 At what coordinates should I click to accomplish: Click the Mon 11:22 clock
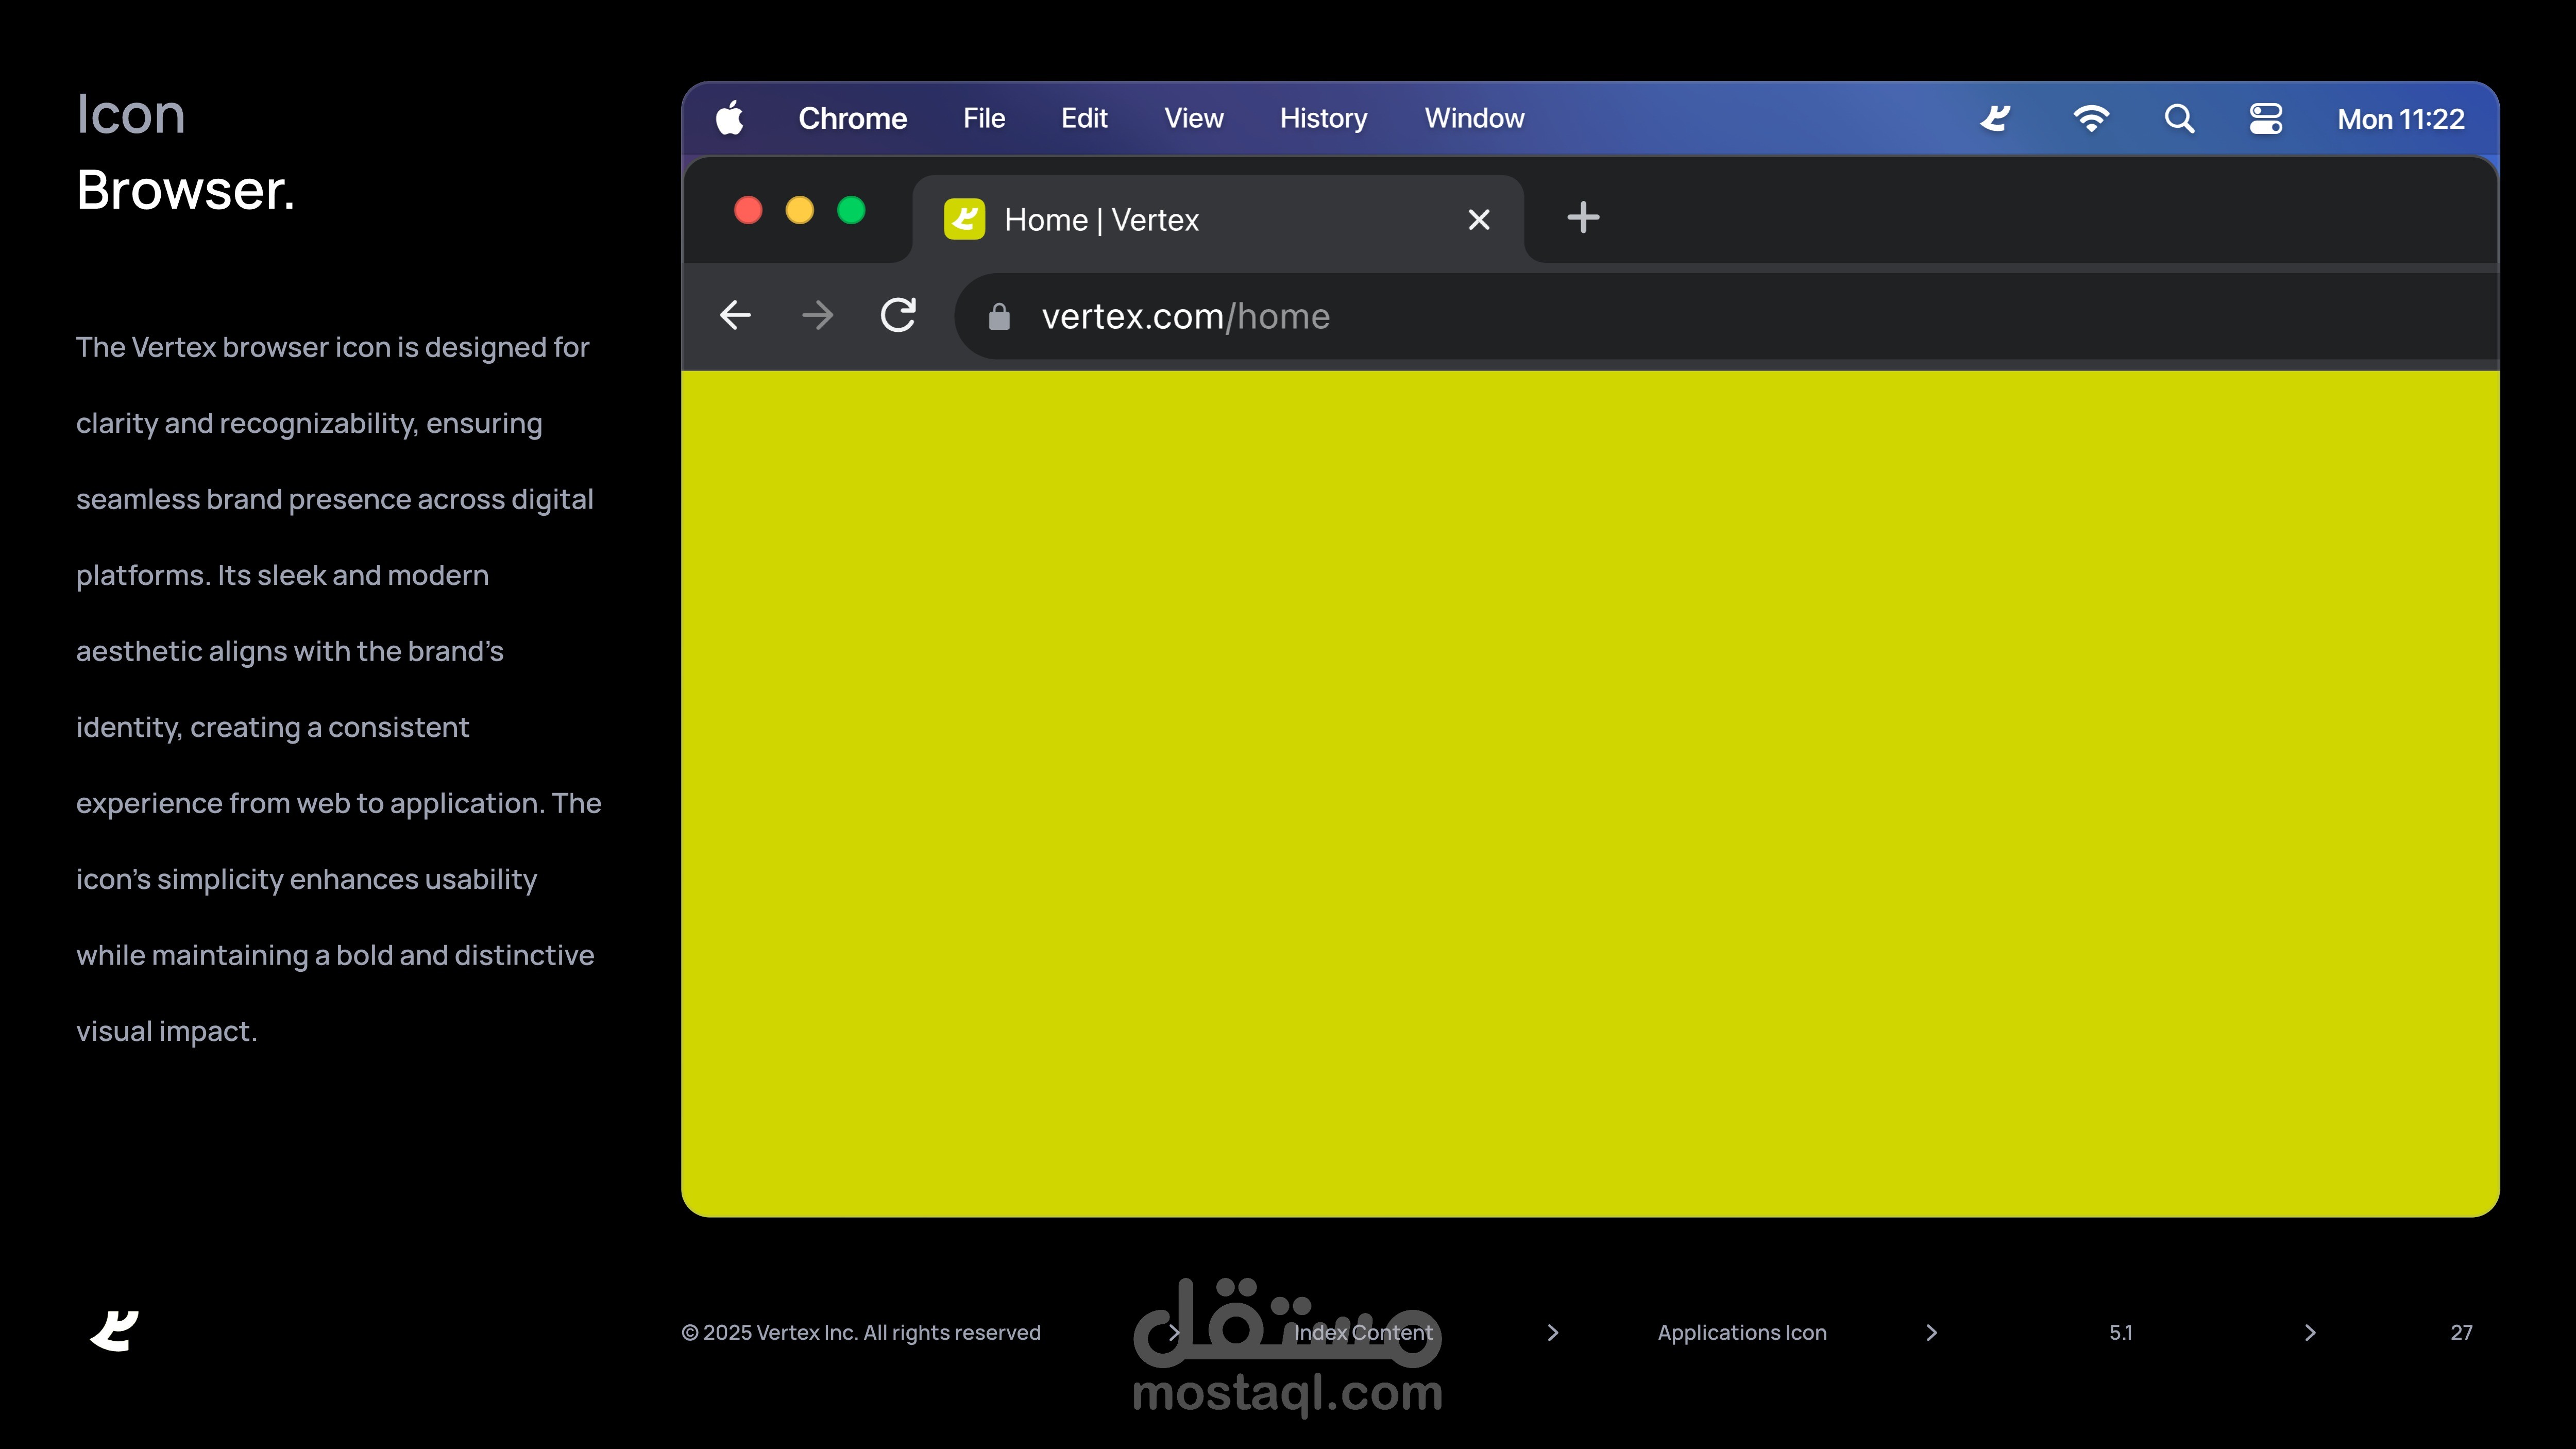[2400, 119]
